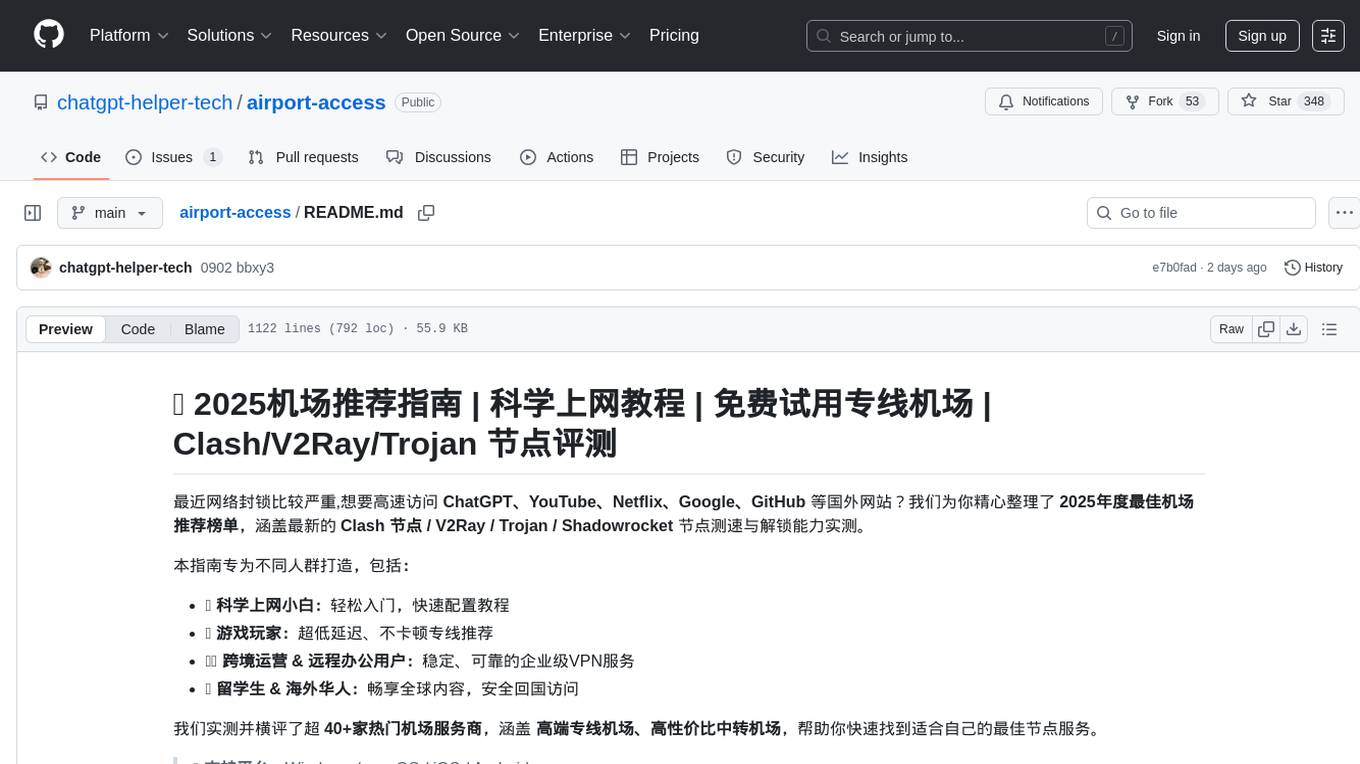Image resolution: width=1360 pixels, height=764 pixels.
Task: Click the Public visibility label
Action: coord(418,102)
